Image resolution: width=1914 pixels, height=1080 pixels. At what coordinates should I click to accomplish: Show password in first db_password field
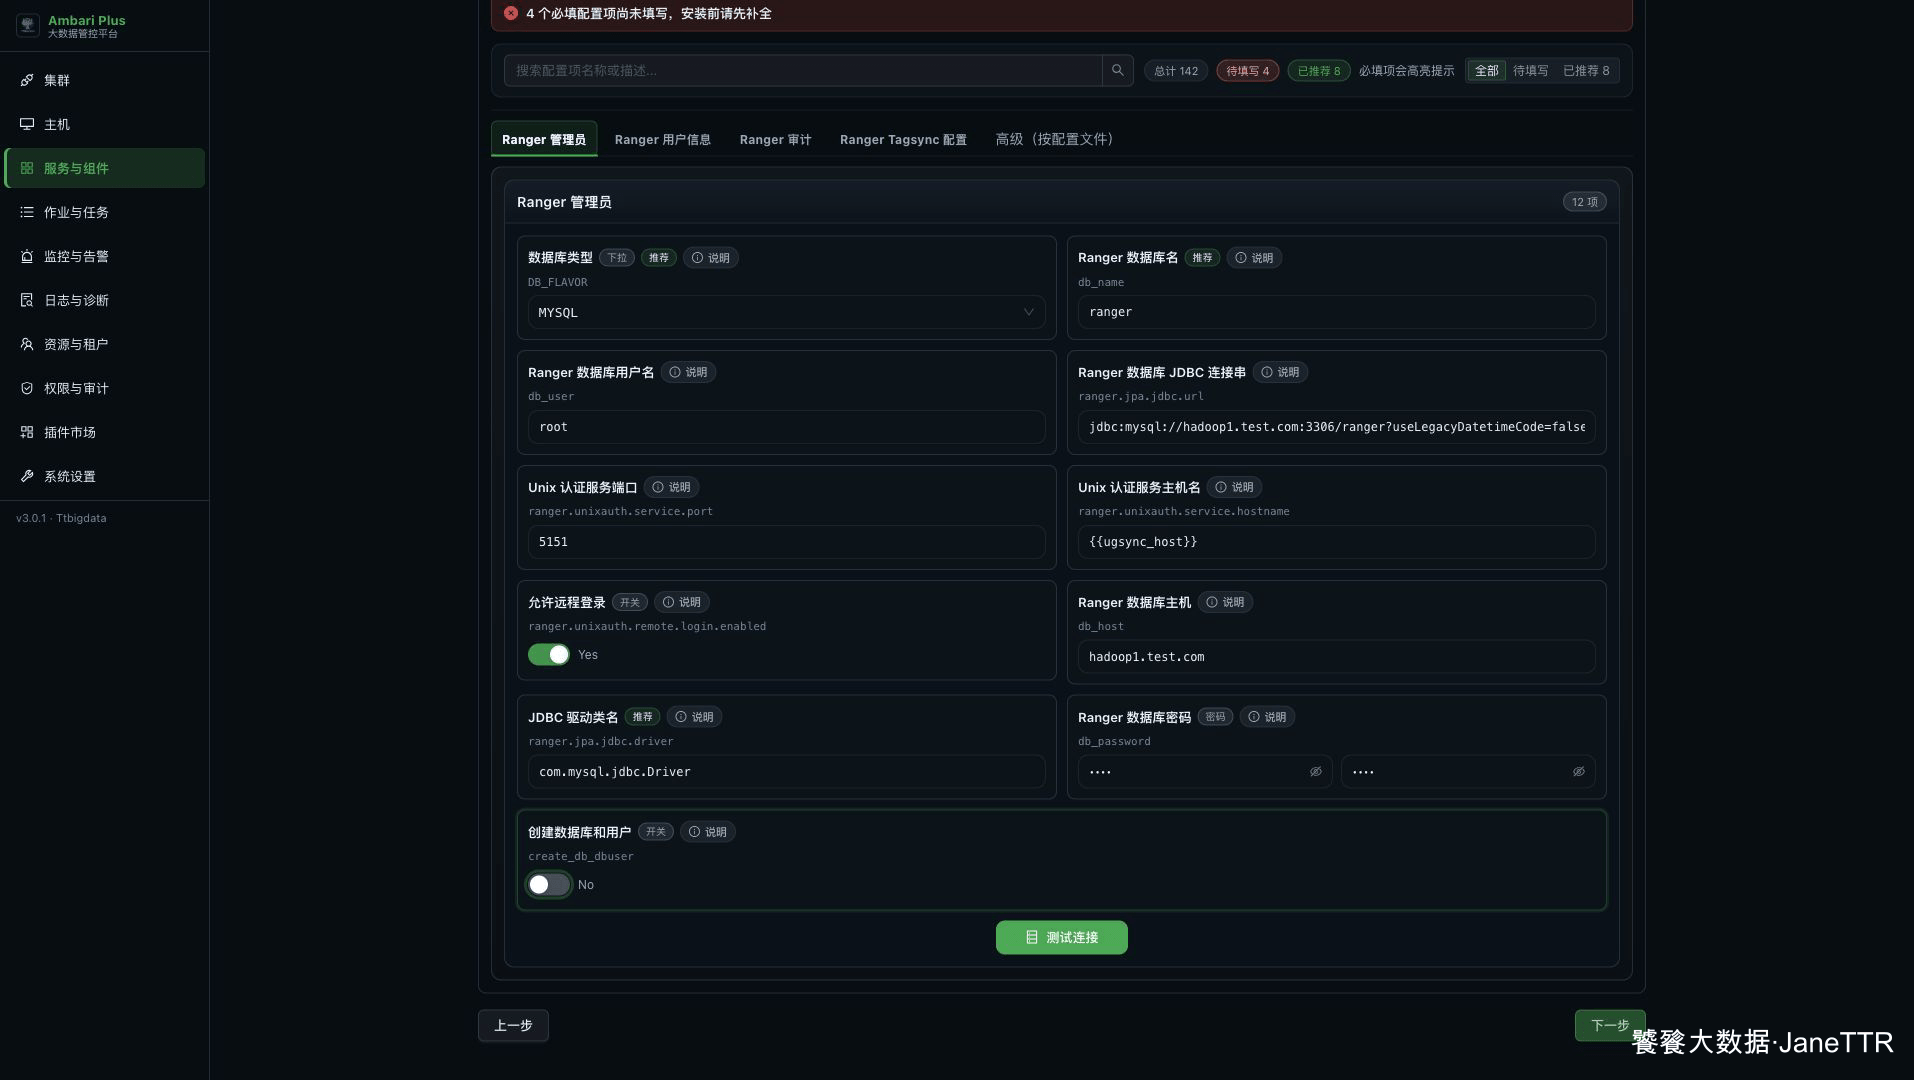(1316, 772)
